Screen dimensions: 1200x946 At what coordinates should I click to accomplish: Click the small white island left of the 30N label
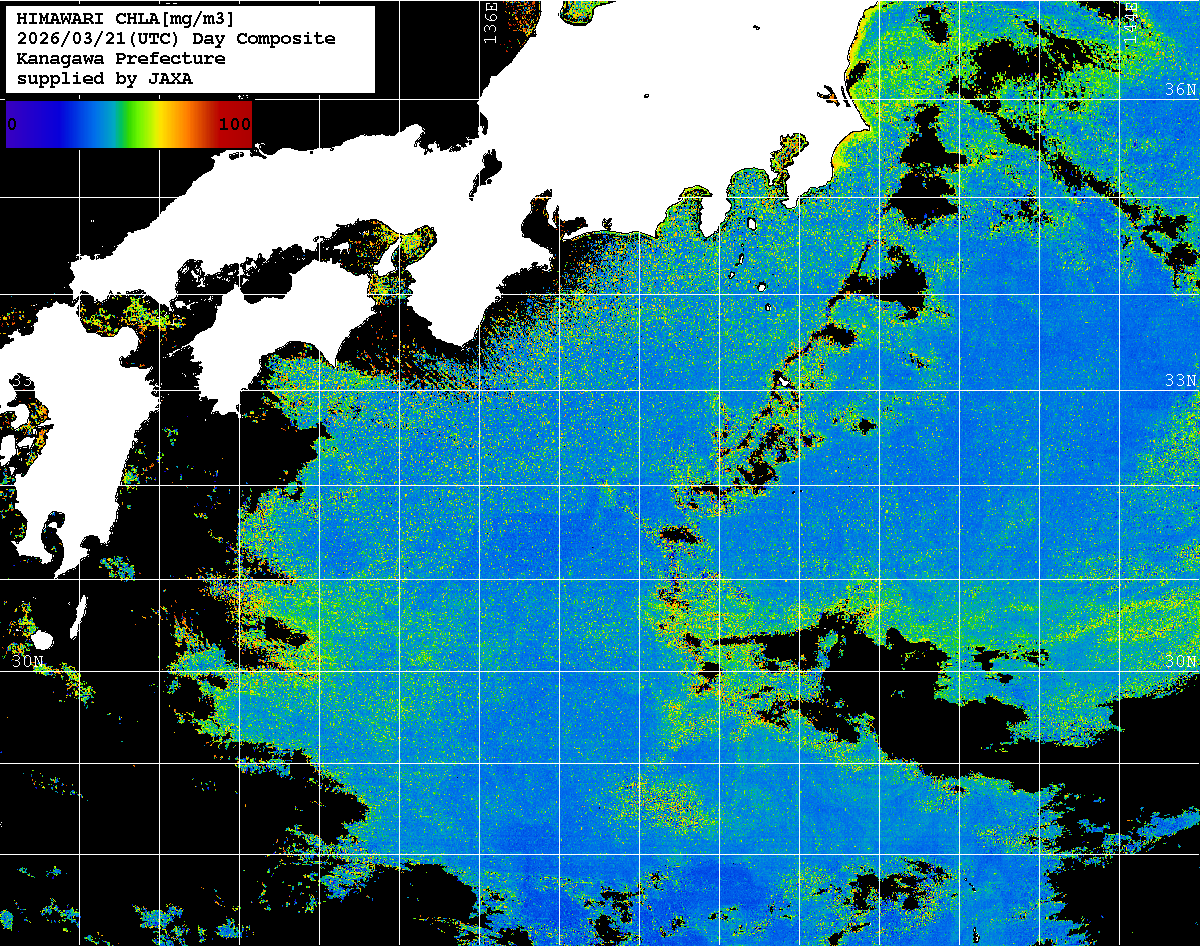[41, 639]
